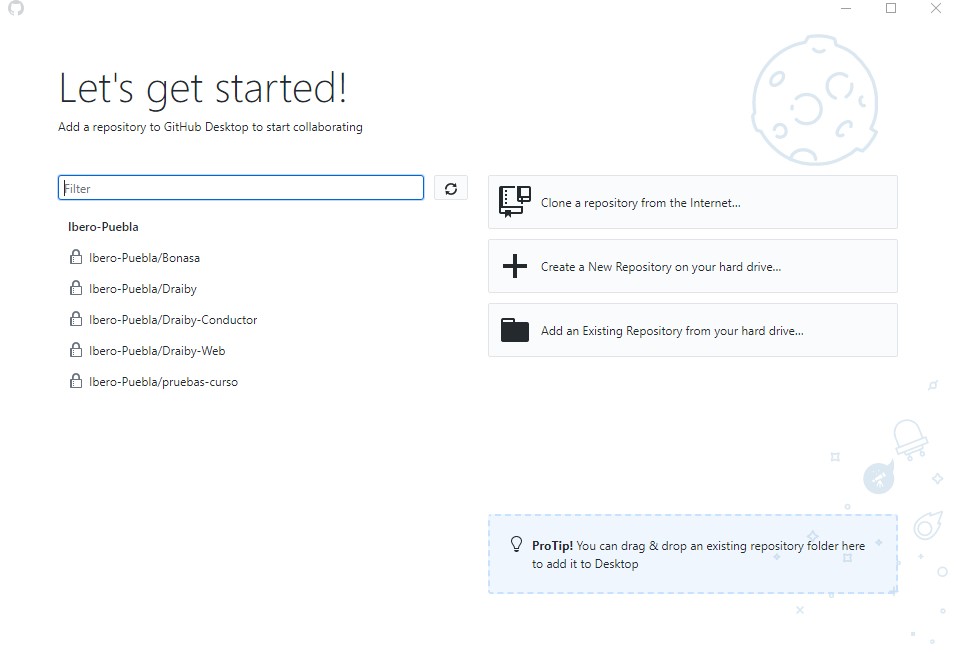Click the lock icon beside Ibero-Puebla/Draiby-Conductor
The height and width of the screenshot is (653, 957).
tap(76, 319)
